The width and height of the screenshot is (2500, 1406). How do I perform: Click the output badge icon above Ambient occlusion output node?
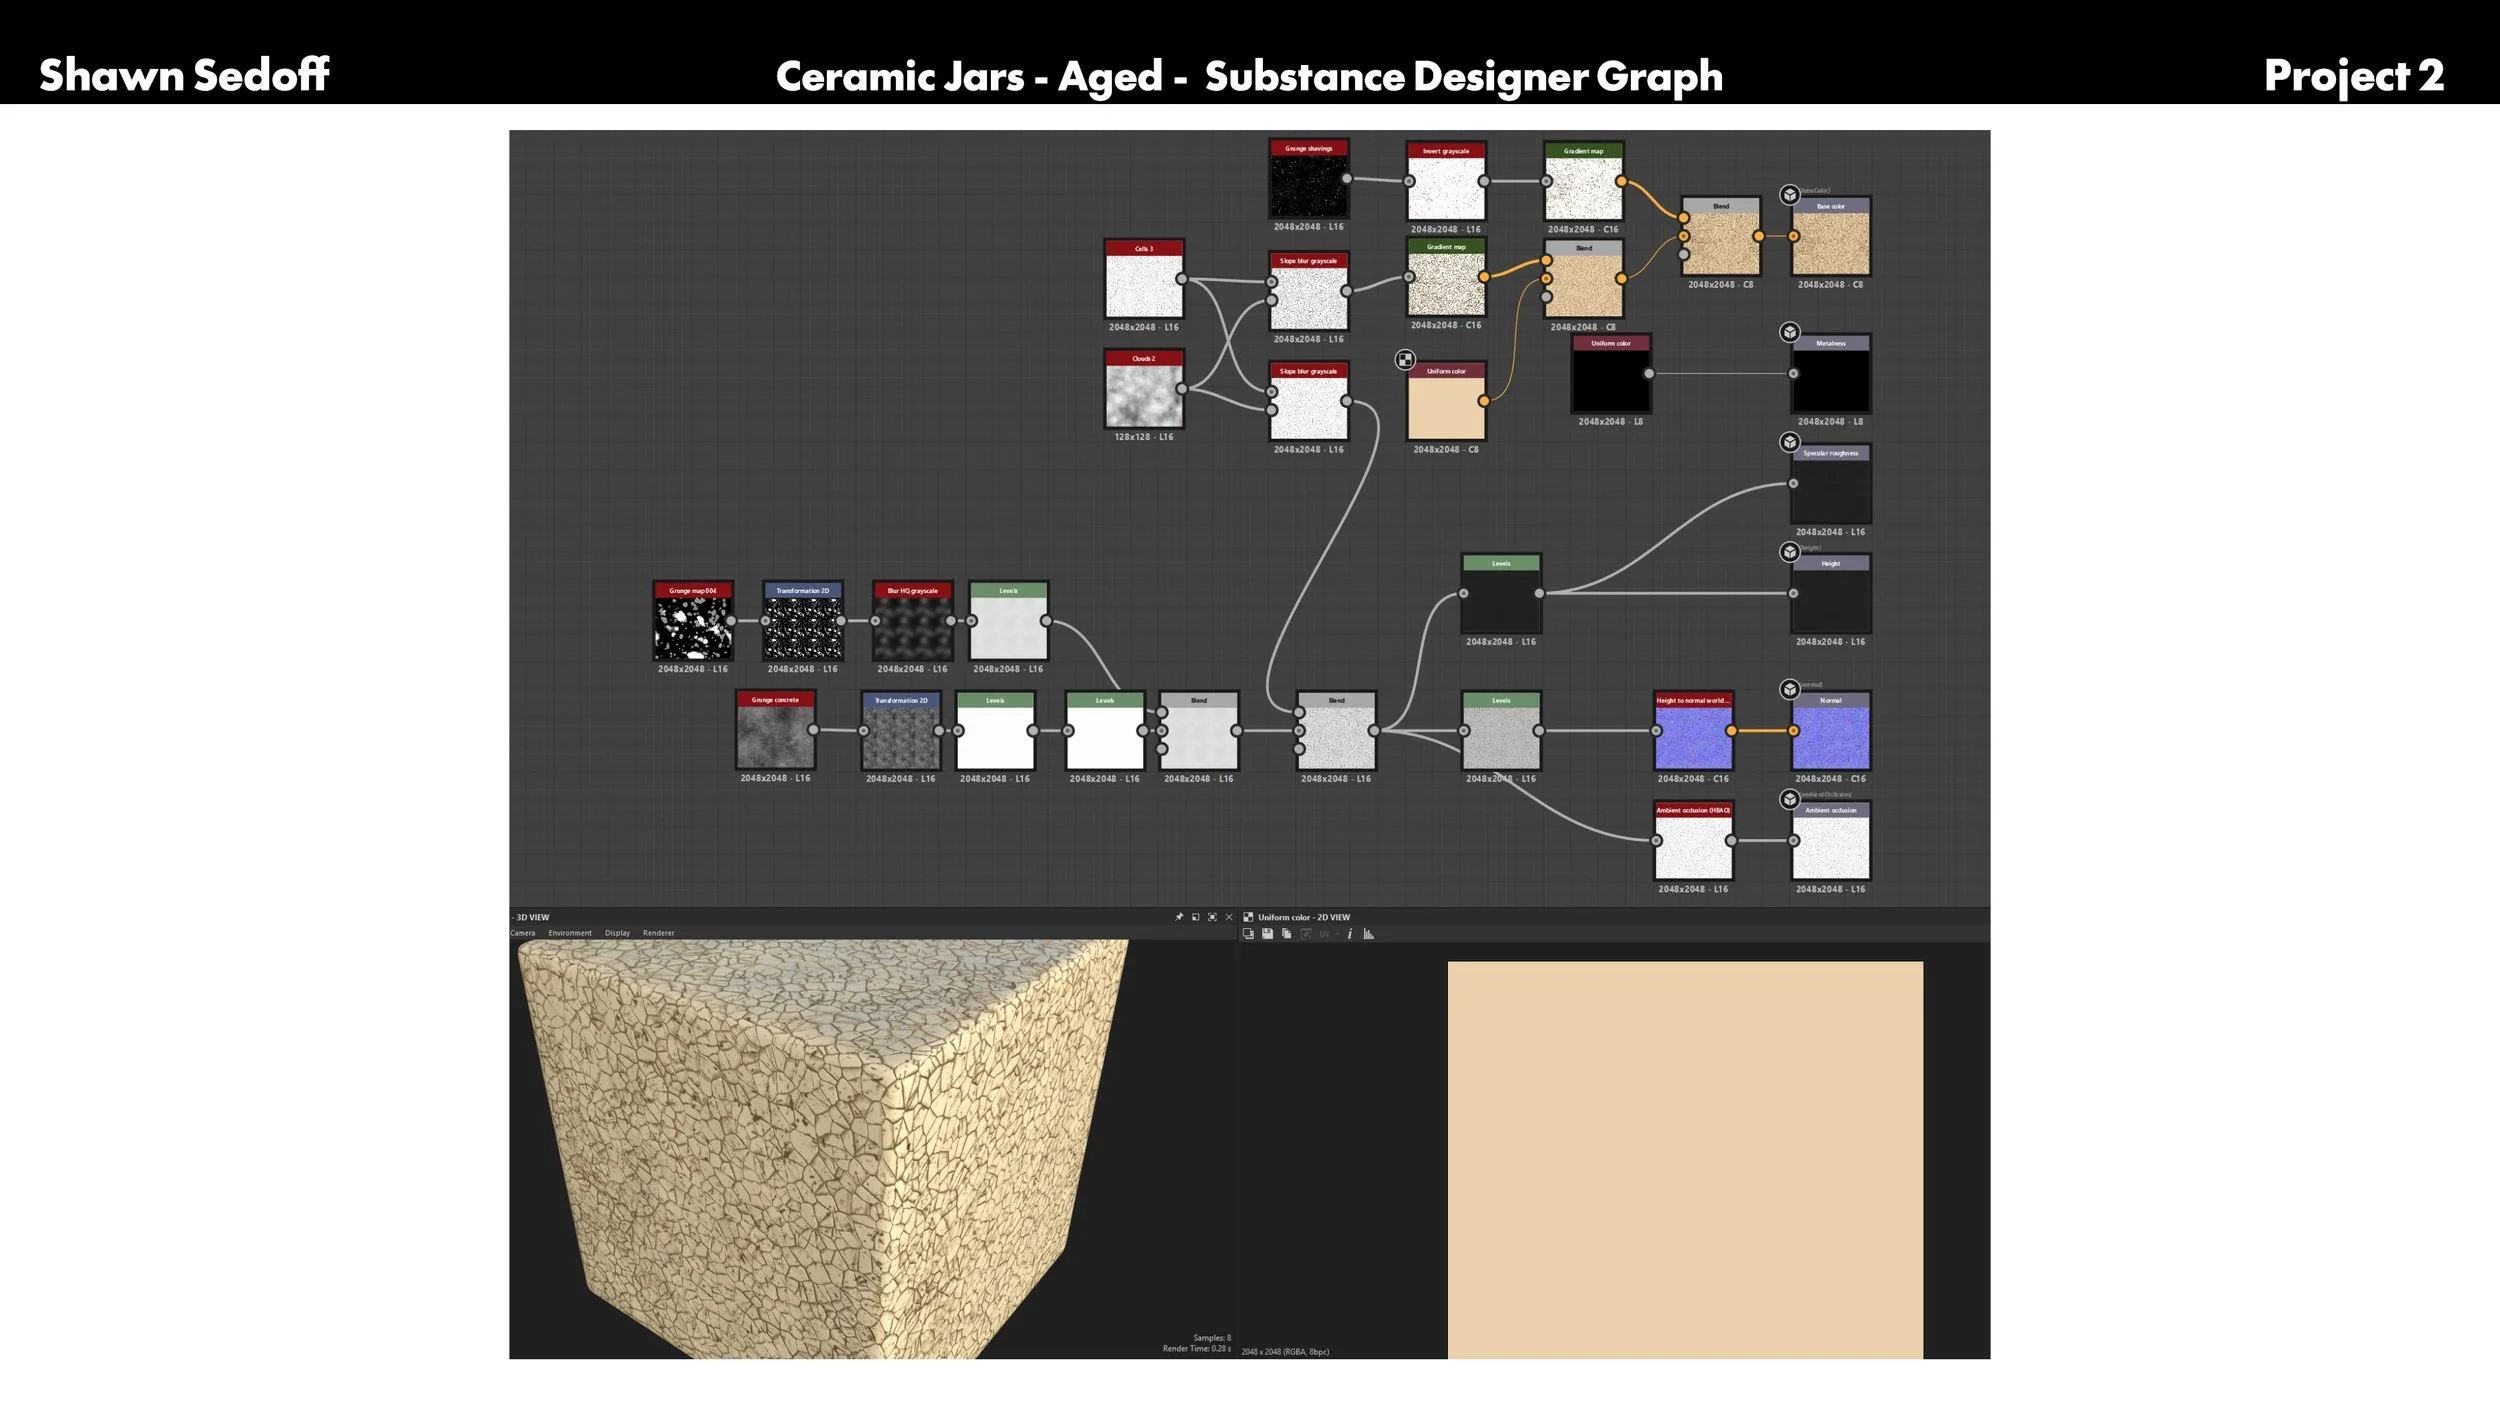click(x=1790, y=799)
